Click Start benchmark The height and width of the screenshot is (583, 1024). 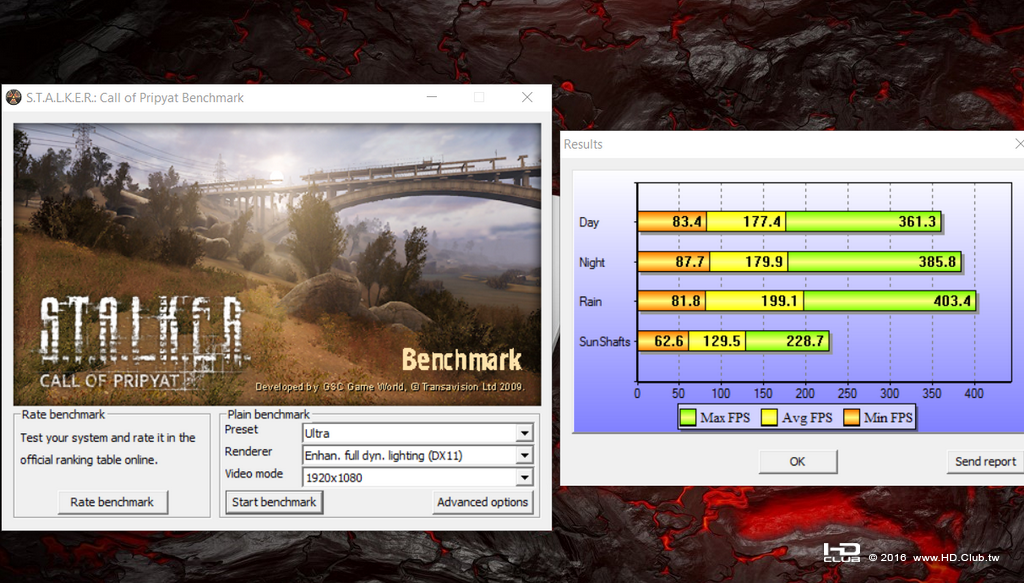click(x=274, y=502)
